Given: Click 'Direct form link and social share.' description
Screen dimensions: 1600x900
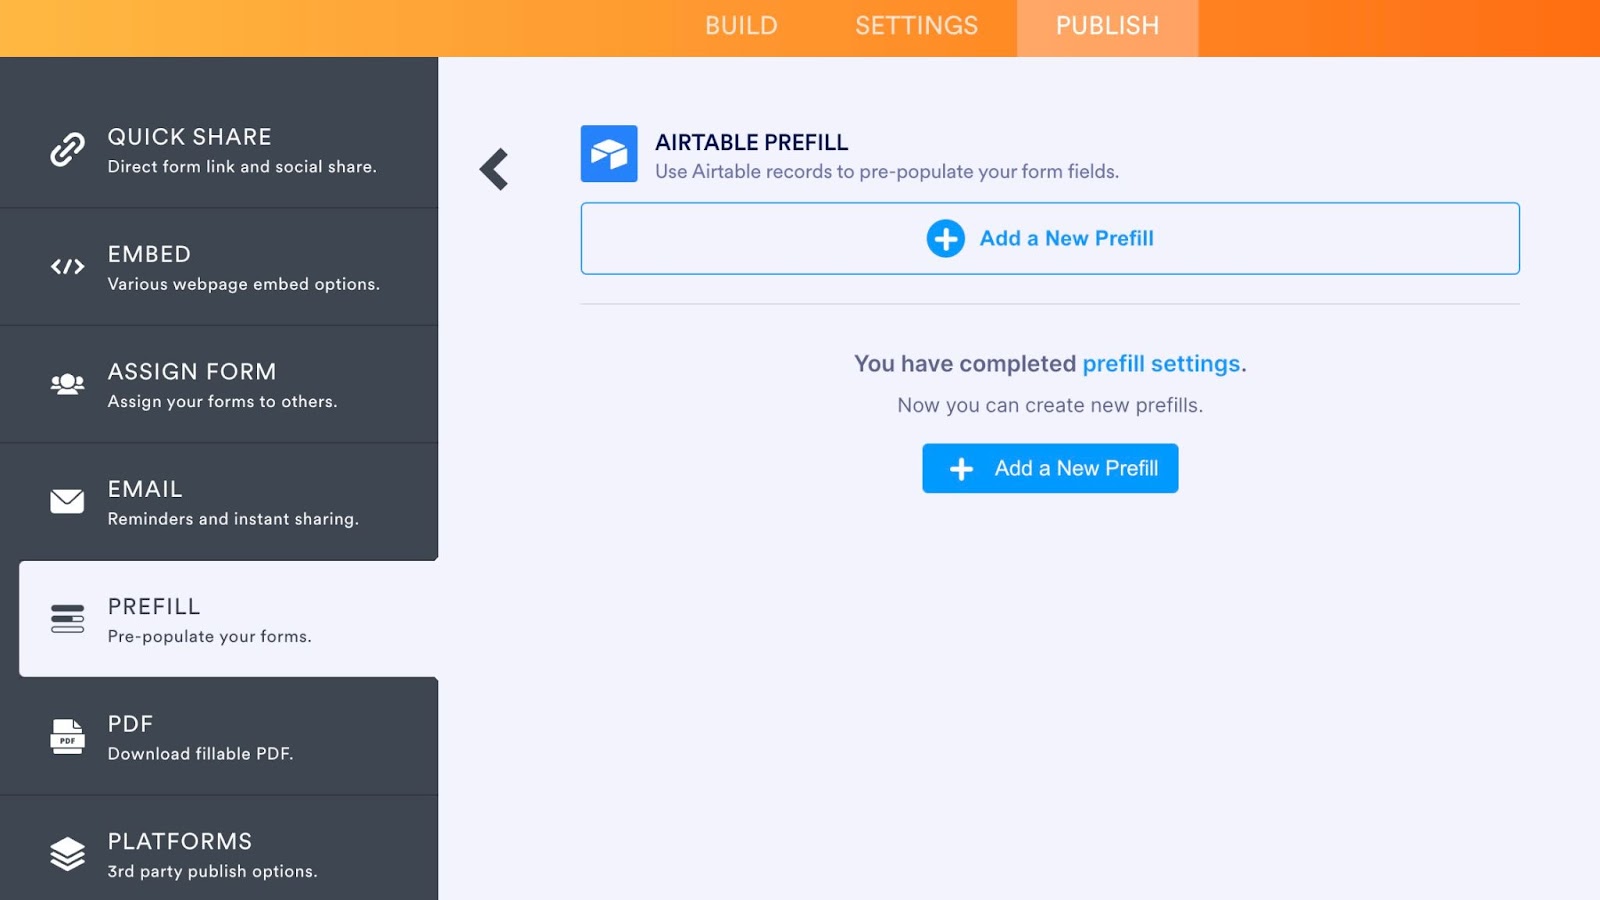Looking at the screenshot, I should (x=242, y=167).
